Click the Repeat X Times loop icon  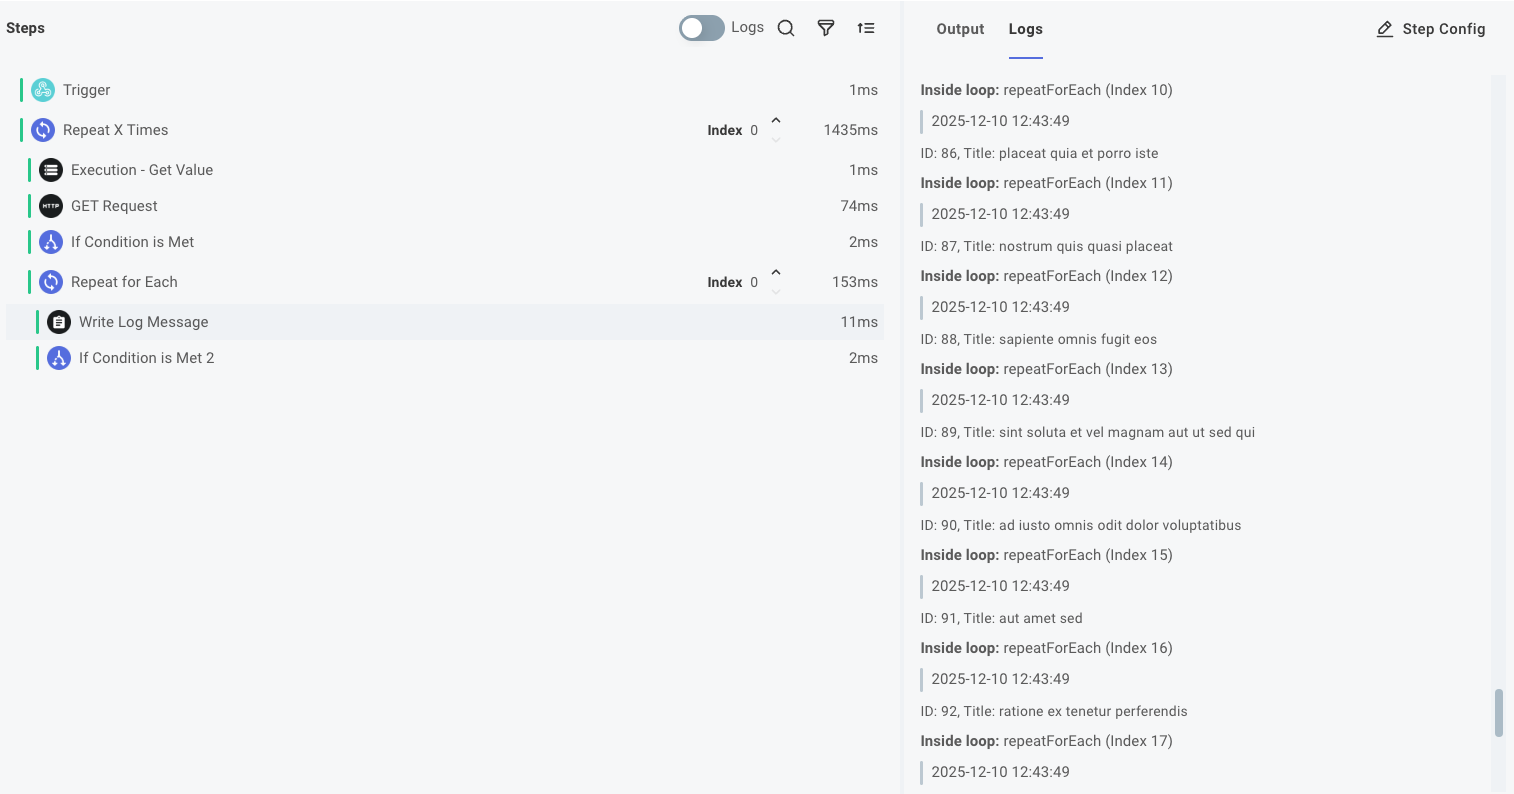pos(42,129)
